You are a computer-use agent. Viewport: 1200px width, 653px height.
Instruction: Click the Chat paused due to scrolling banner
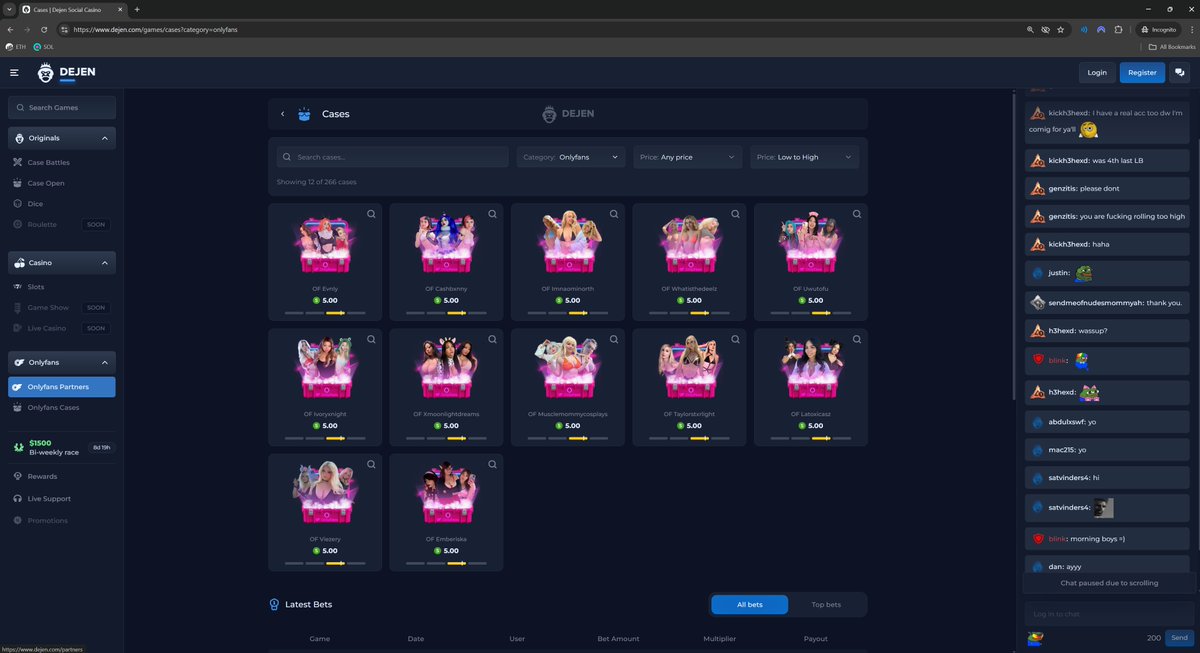point(1109,583)
